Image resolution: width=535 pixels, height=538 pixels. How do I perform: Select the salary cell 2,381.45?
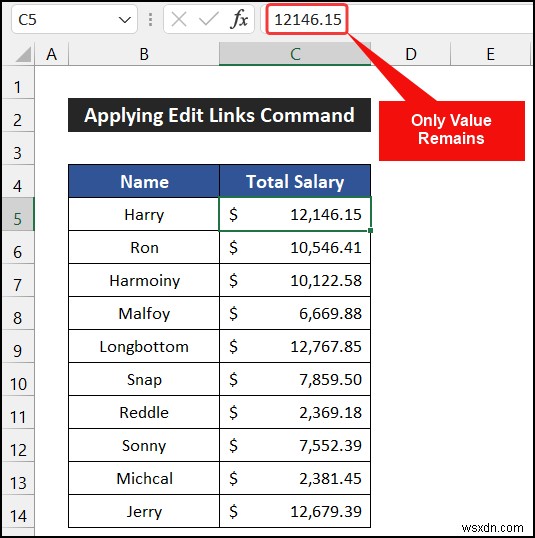click(295, 478)
